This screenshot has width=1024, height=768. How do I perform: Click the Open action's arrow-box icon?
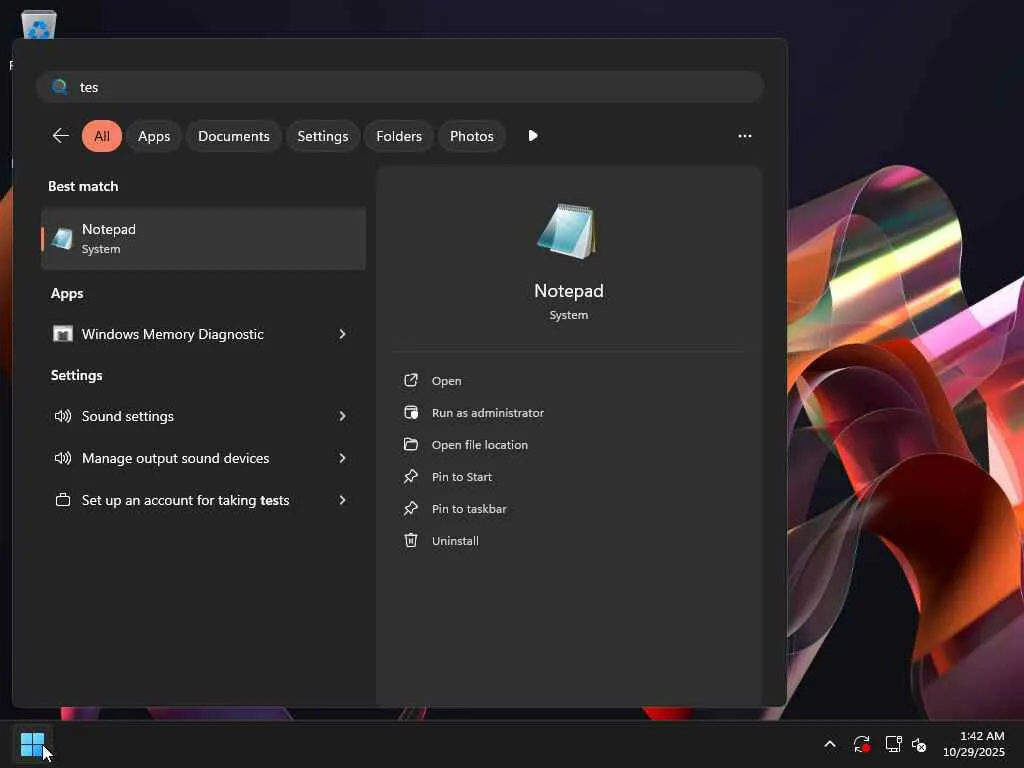pos(411,380)
